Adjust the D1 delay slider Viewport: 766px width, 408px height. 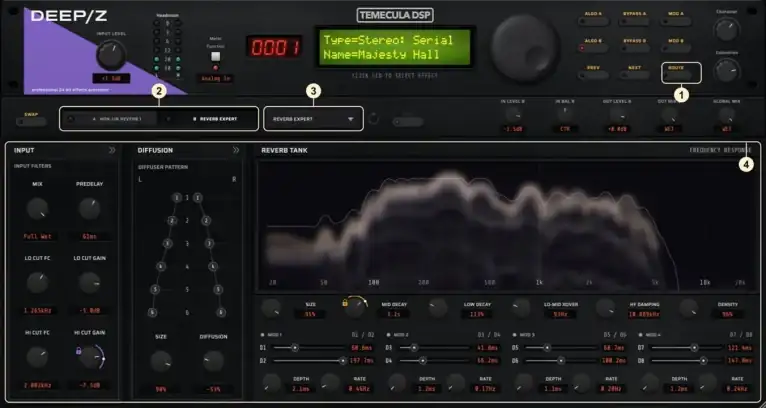(309, 348)
